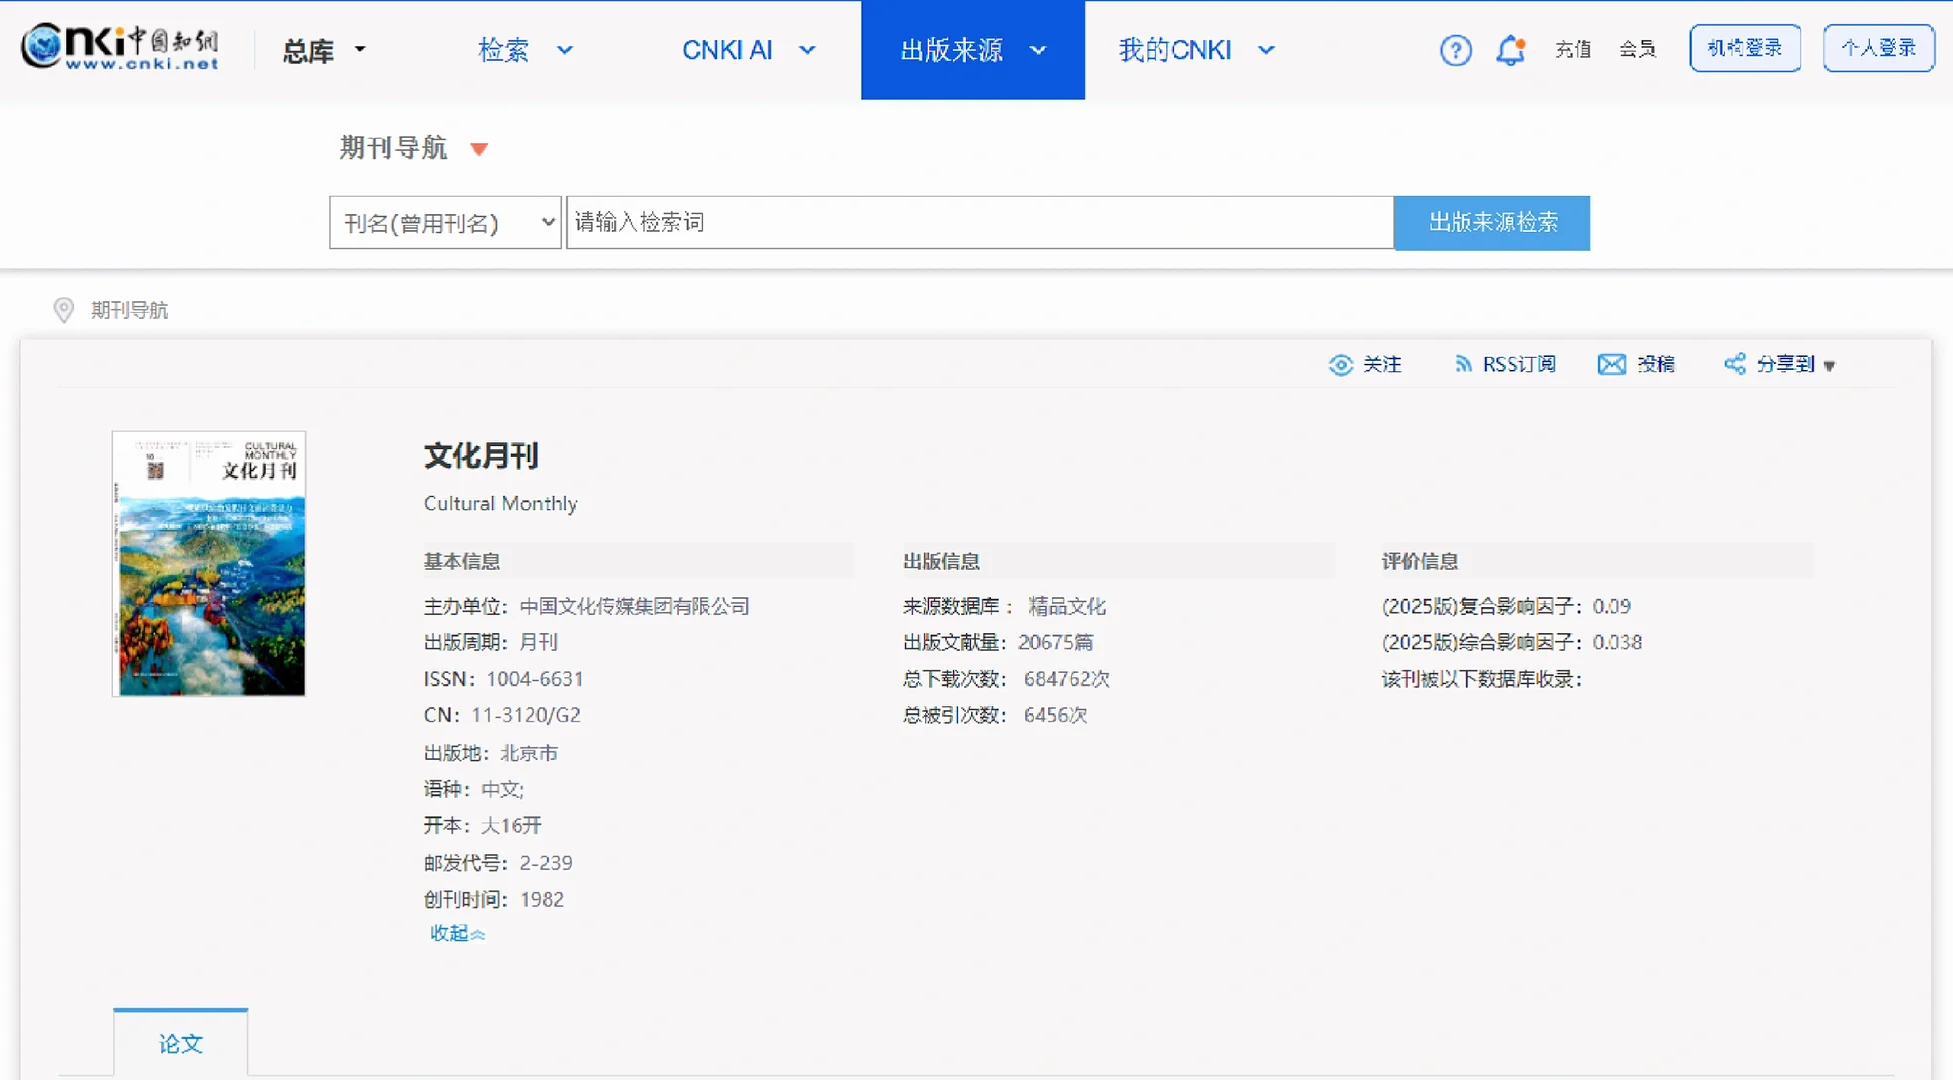
Task: Follow the journal via 关注 eye icon
Action: 1341,364
